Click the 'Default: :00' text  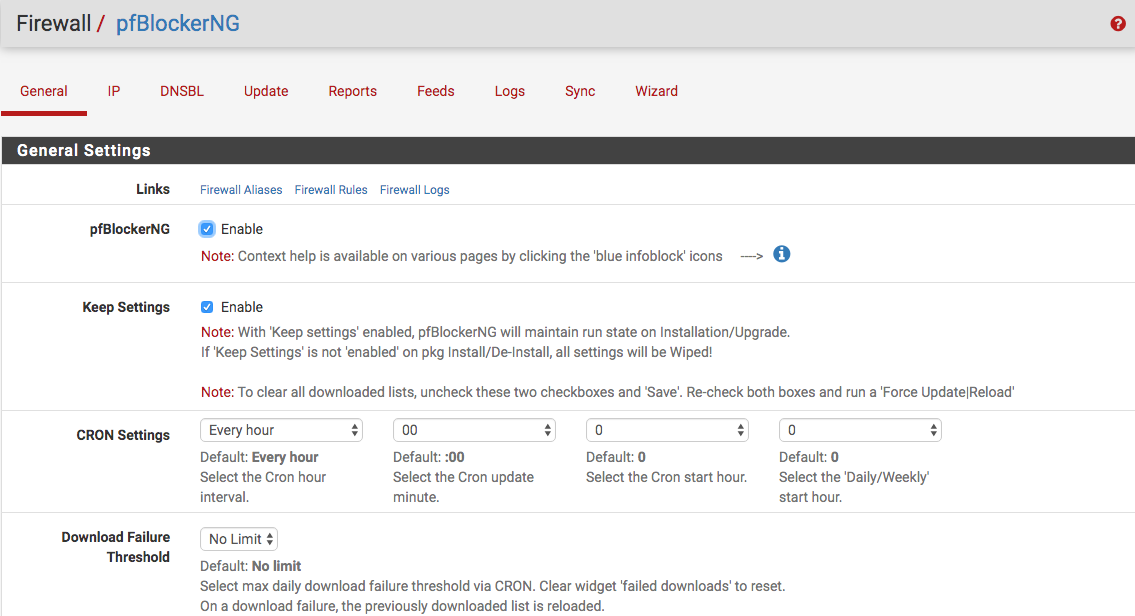(429, 457)
